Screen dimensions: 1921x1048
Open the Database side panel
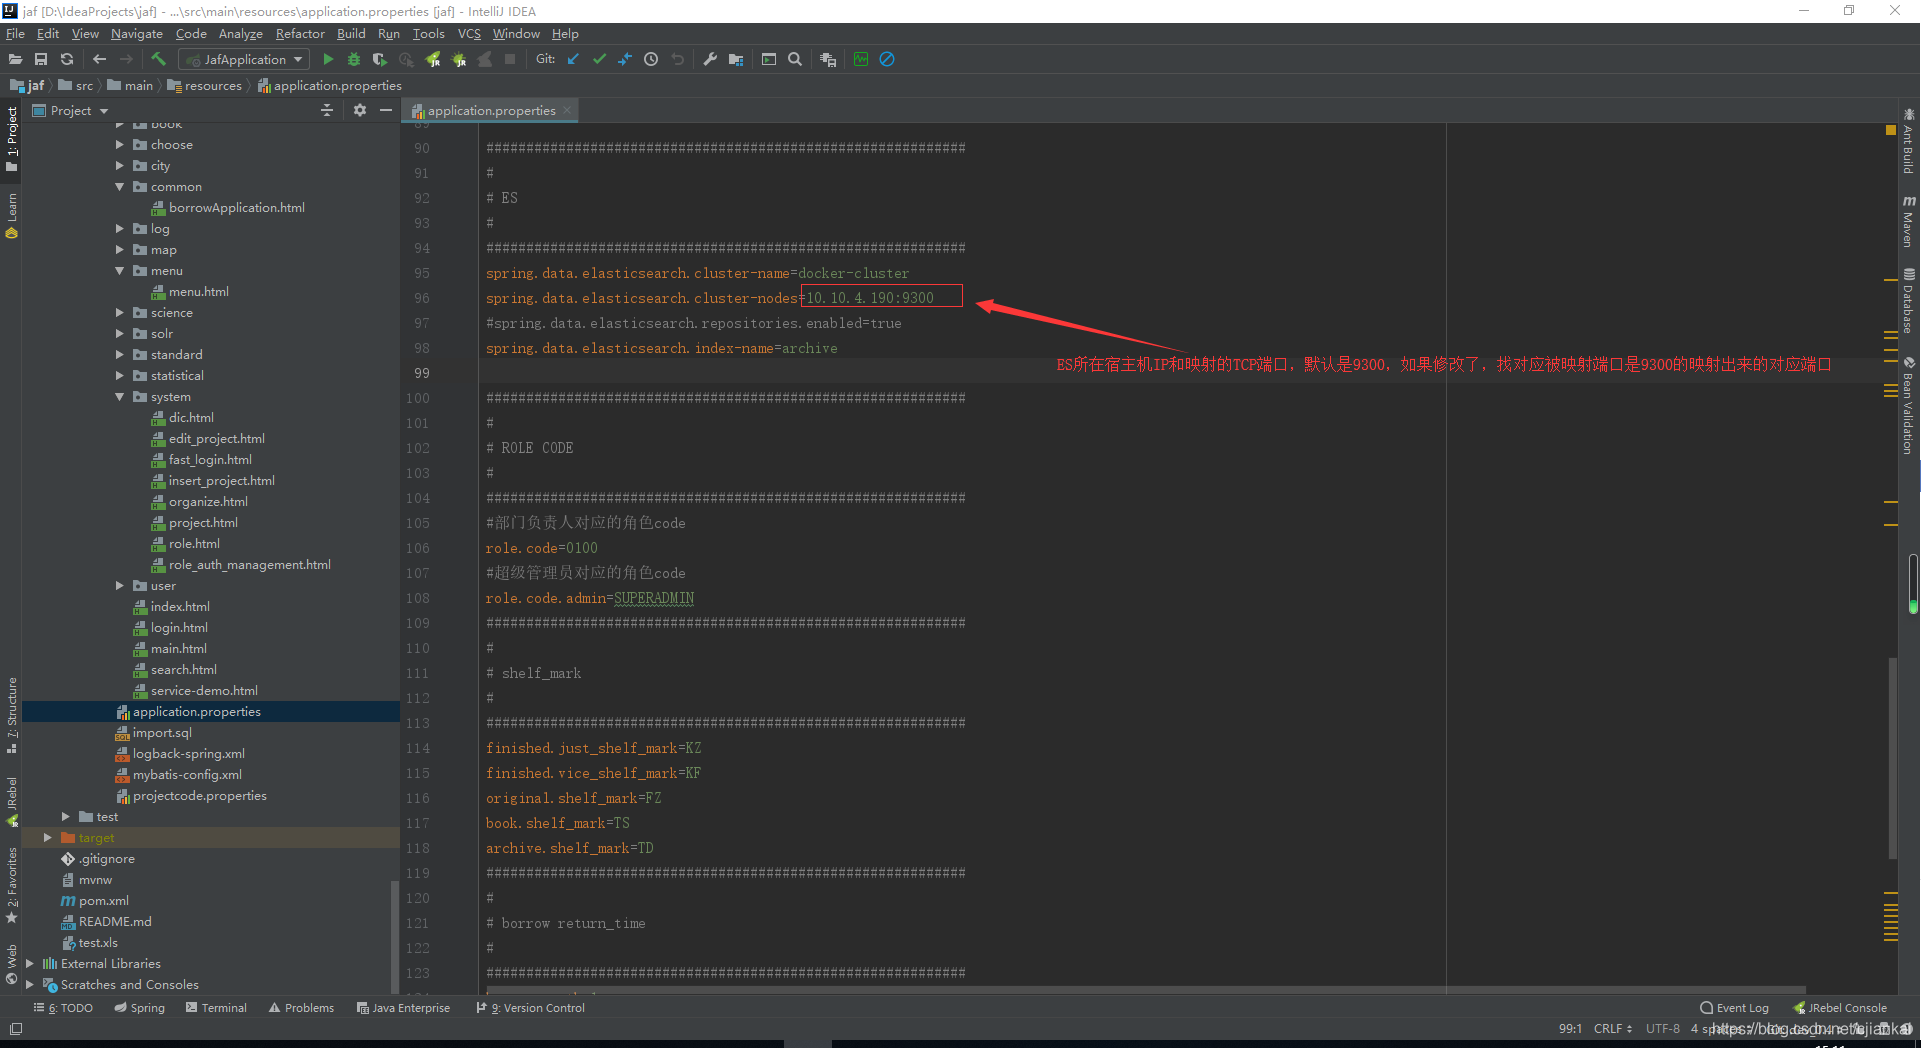click(x=1909, y=301)
